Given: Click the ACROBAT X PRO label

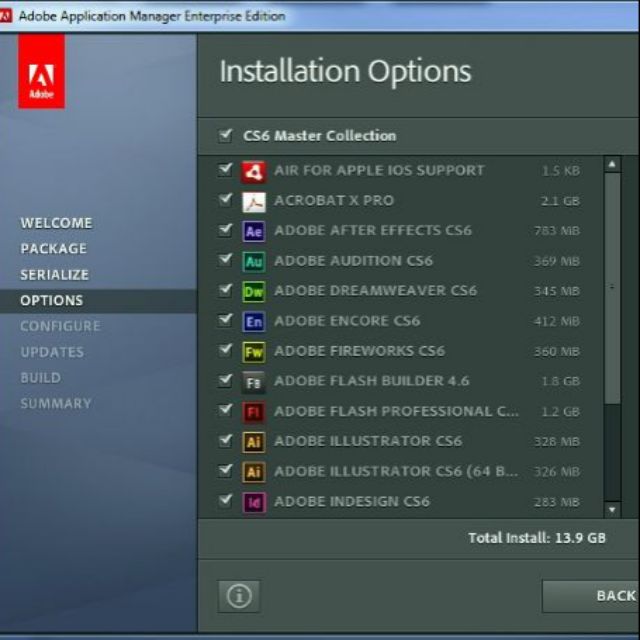Looking at the screenshot, I should click(334, 200).
